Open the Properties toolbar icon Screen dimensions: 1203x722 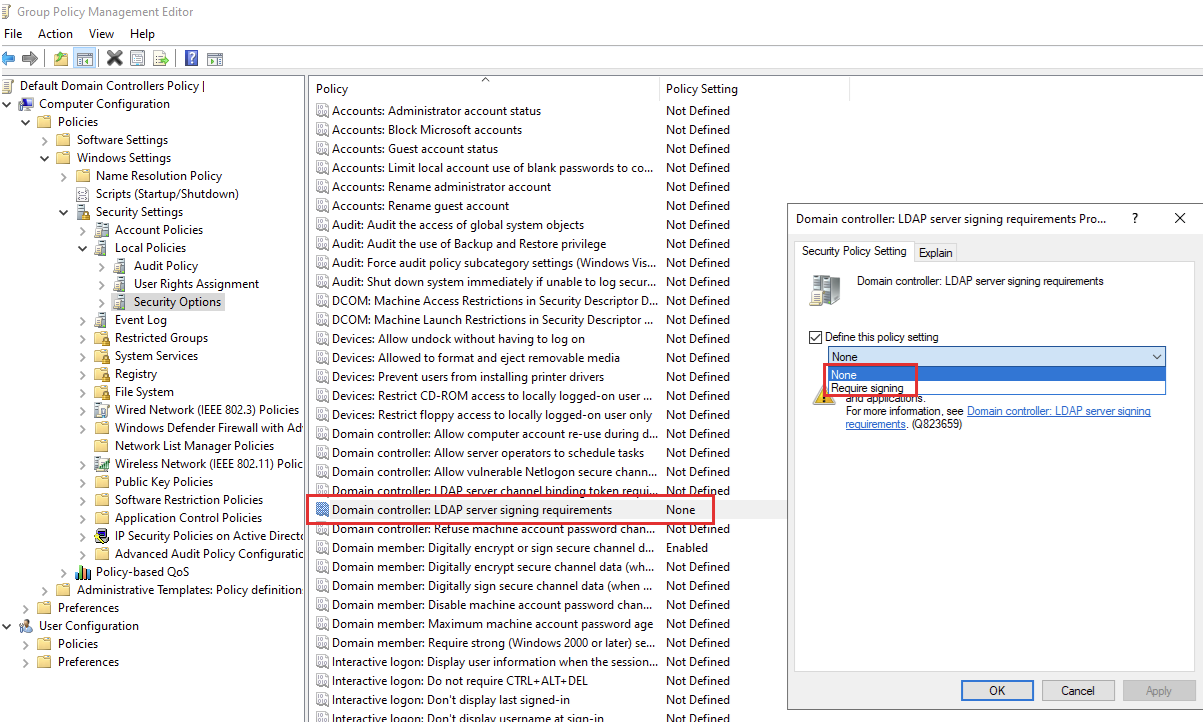138,57
